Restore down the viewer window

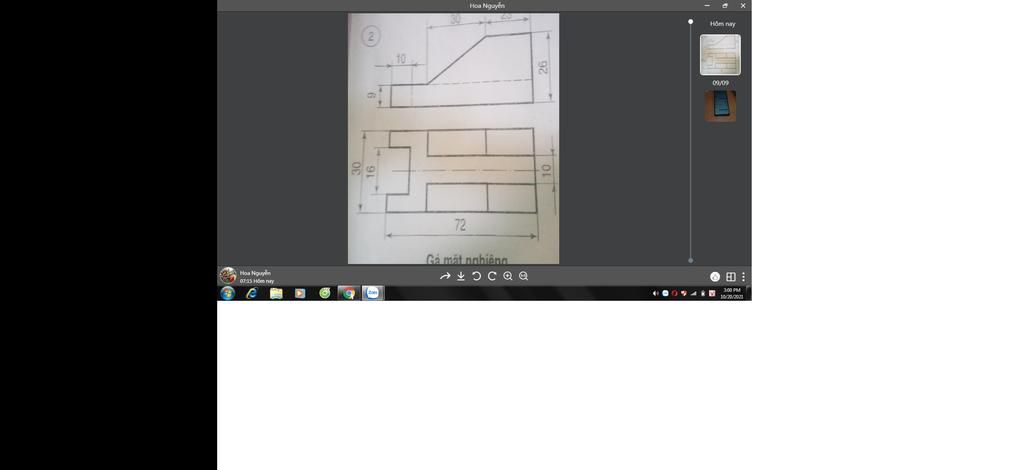[725, 5]
